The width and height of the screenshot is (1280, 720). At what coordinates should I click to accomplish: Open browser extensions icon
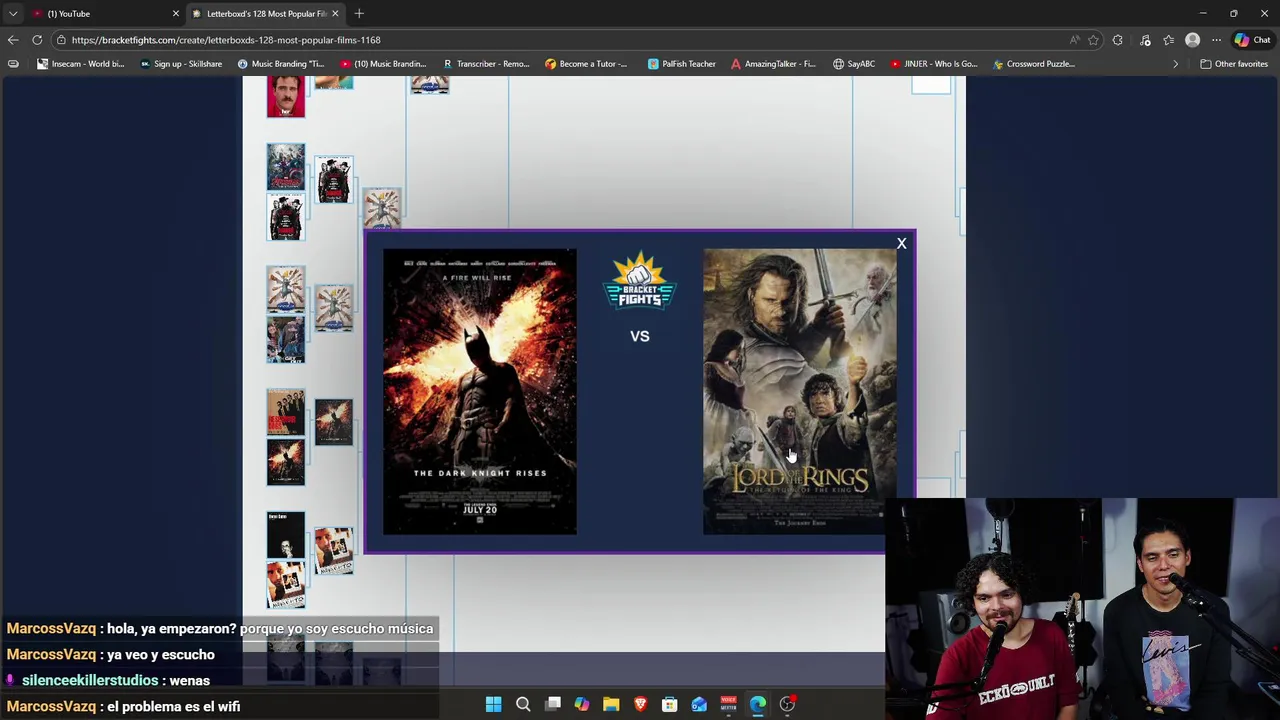click(x=1118, y=40)
